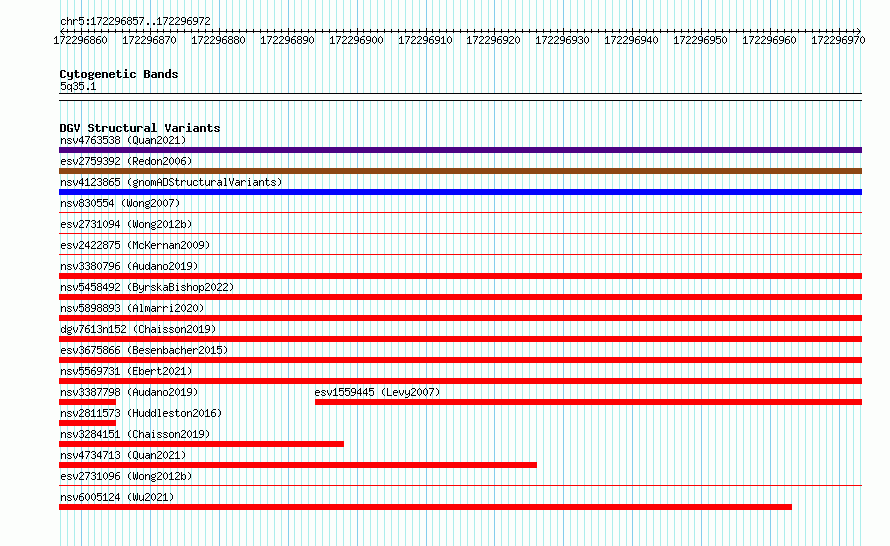The image size is (890, 546).
Task: Click the esv2759392 (Redon2006) label
Action: coord(126,161)
